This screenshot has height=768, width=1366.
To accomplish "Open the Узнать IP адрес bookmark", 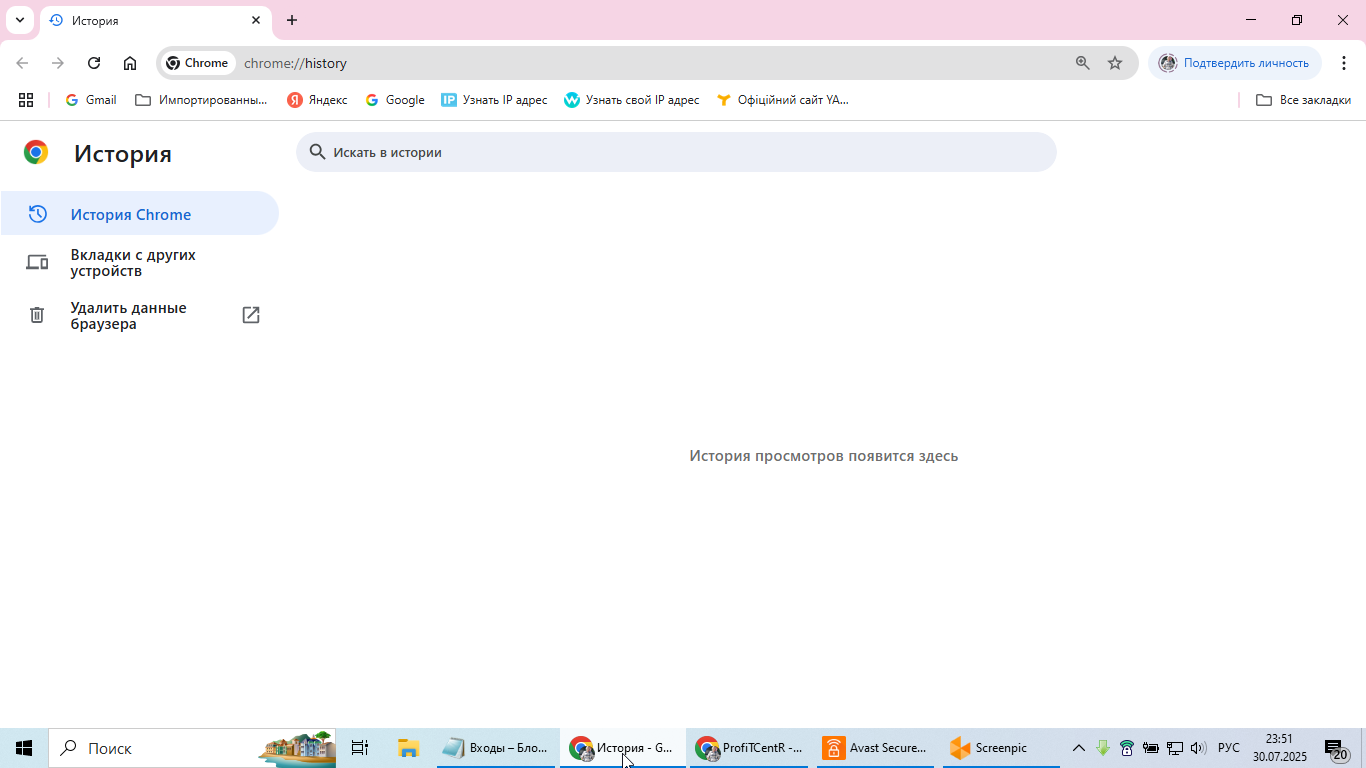I will pyautogui.click(x=495, y=100).
